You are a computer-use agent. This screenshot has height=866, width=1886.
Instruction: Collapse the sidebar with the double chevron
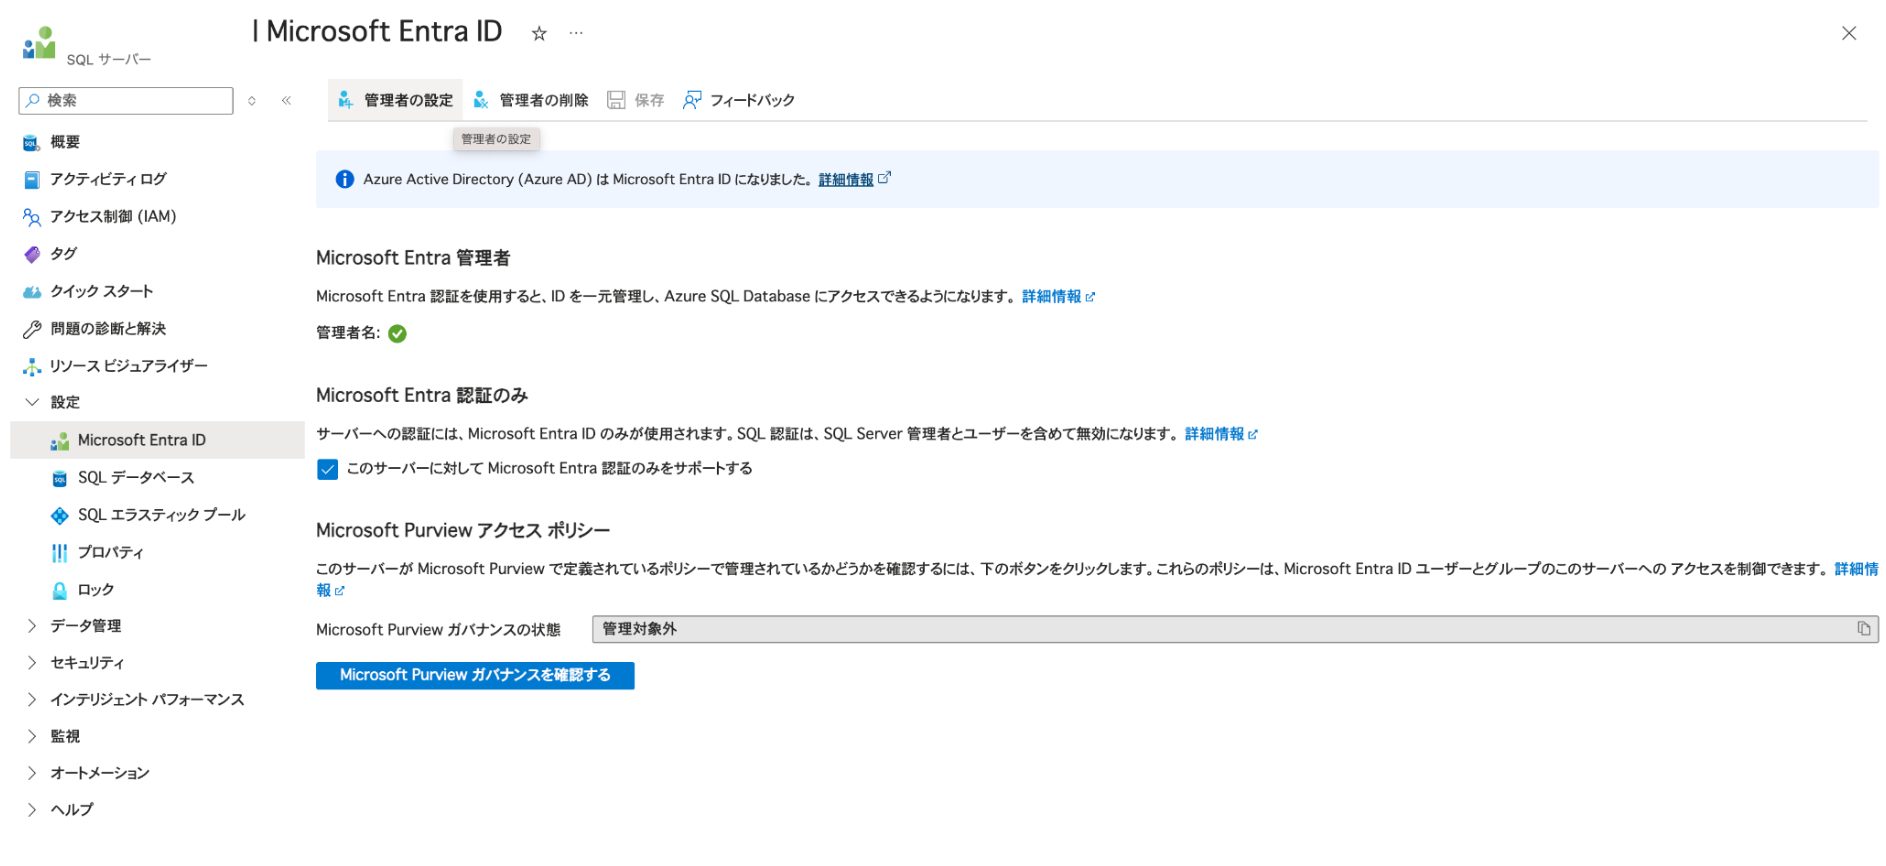tap(286, 100)
